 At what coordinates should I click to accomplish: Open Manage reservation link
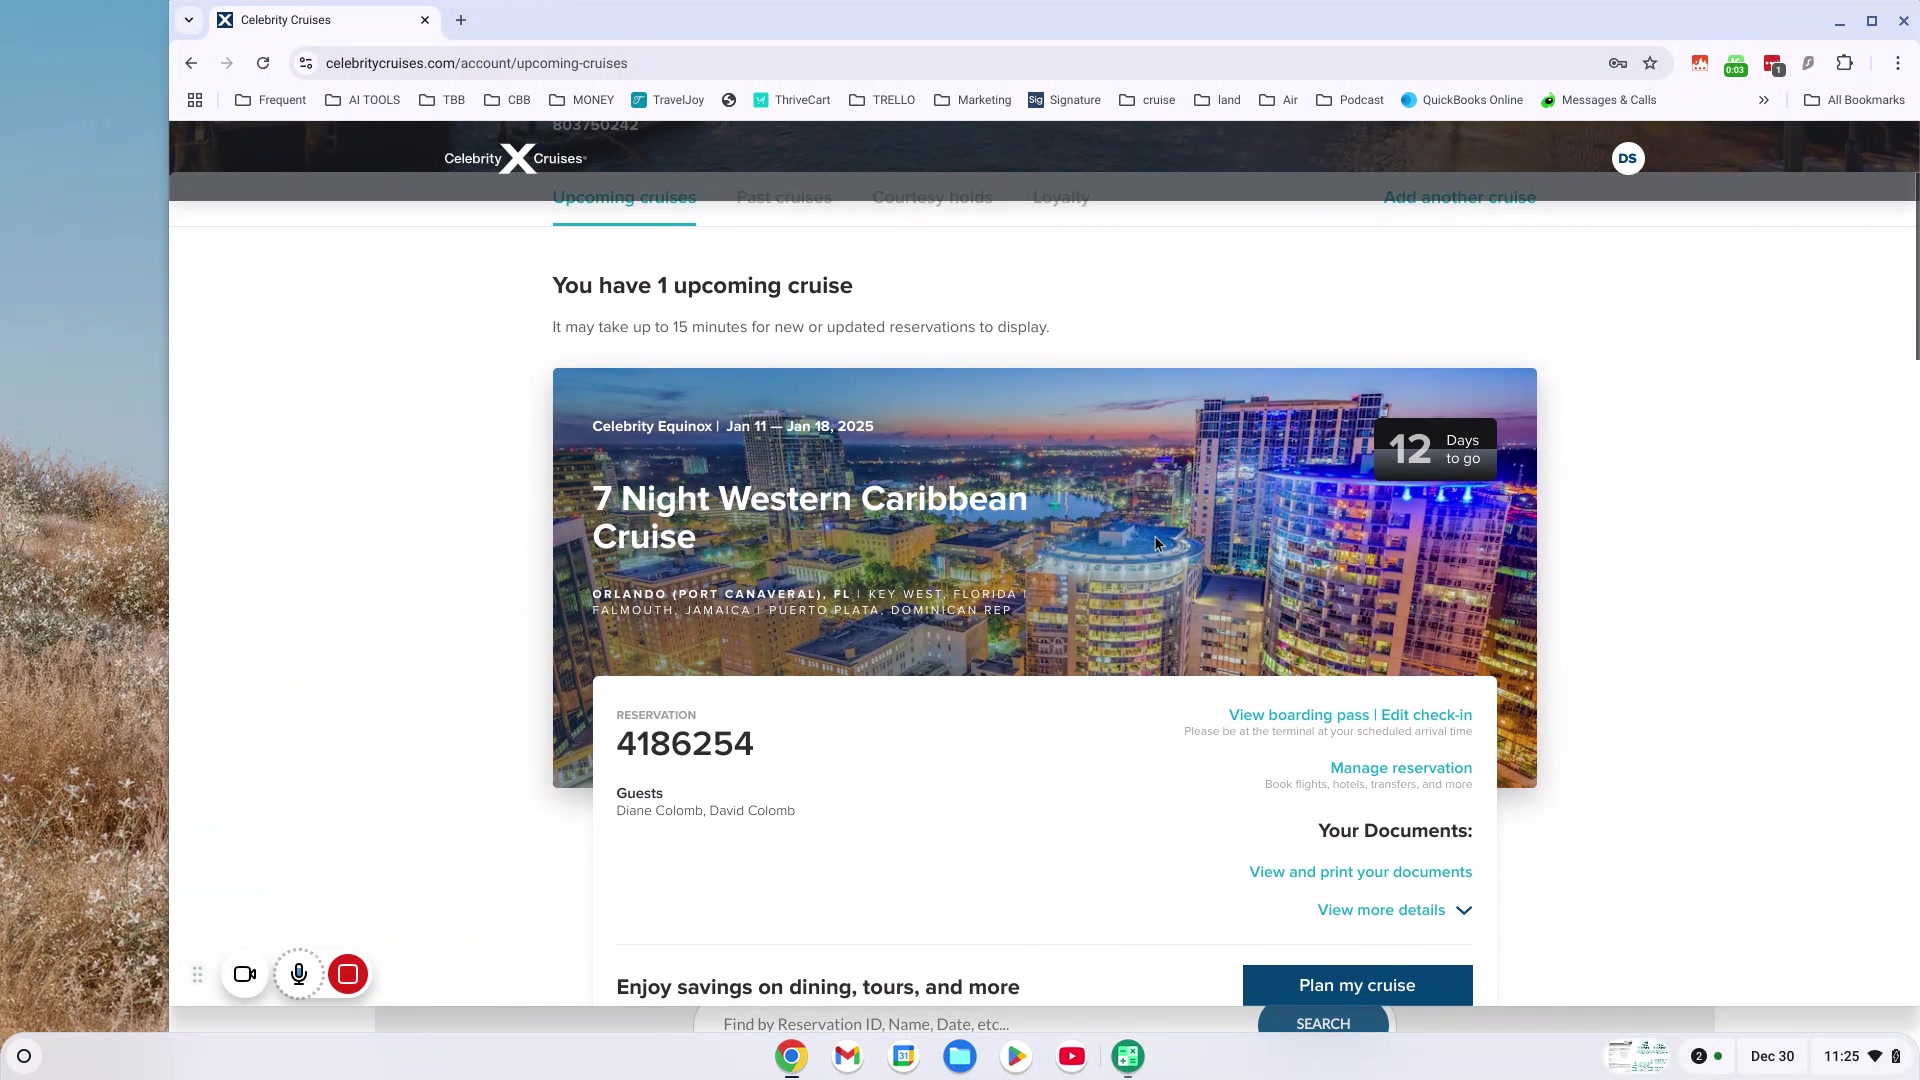(x=1401, y=768)
